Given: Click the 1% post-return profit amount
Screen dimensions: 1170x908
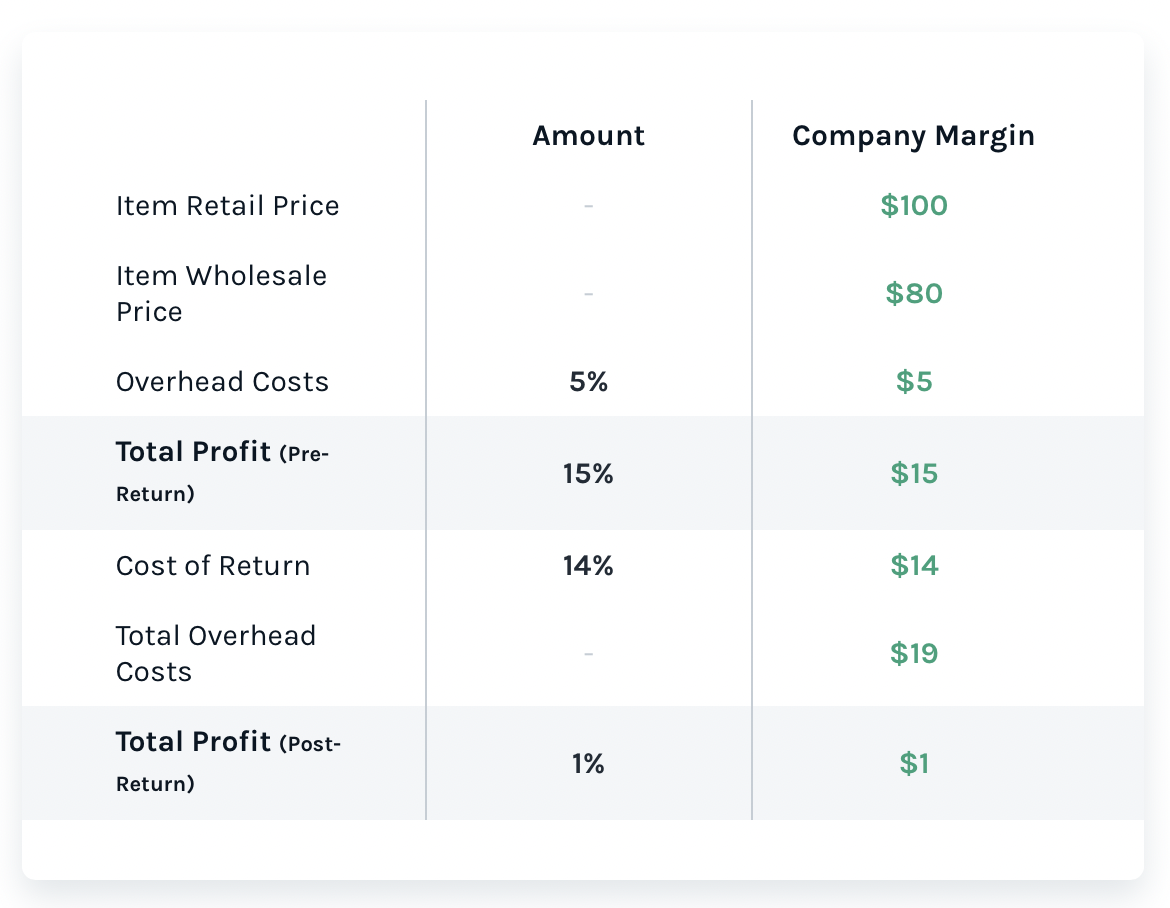Looking at the screenshot, I should click(588, 764).
